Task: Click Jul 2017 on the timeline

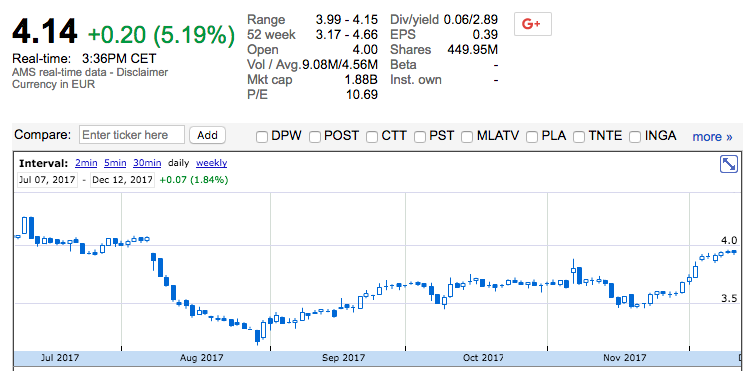Action: (x=60, y=358)
